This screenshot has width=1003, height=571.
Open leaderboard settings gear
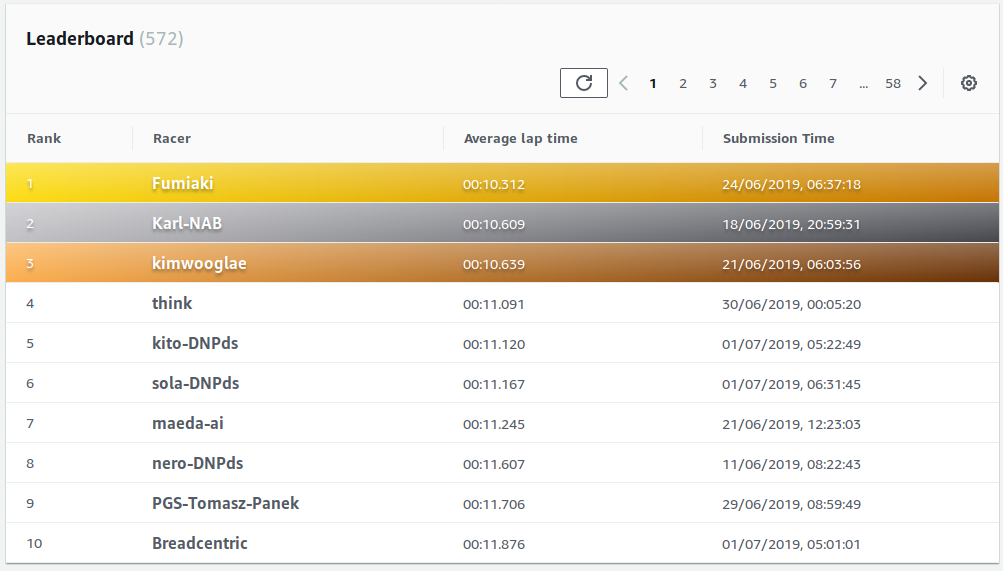pyautogui.click(x=968, y=83)
